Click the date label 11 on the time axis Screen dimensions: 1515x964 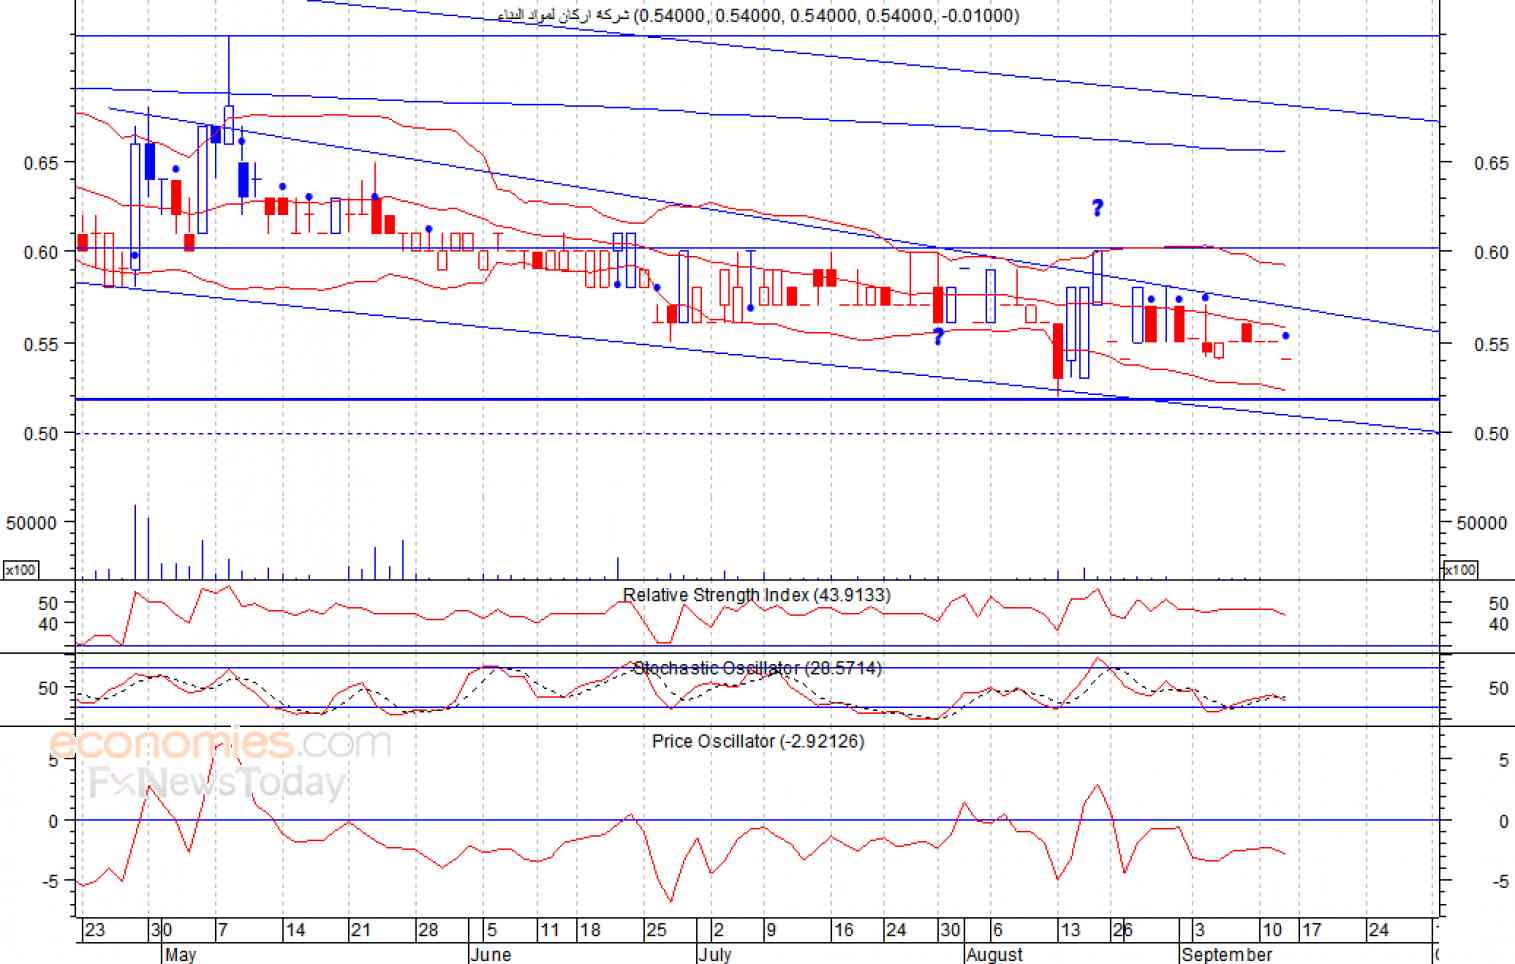click(x=550, y=930)
